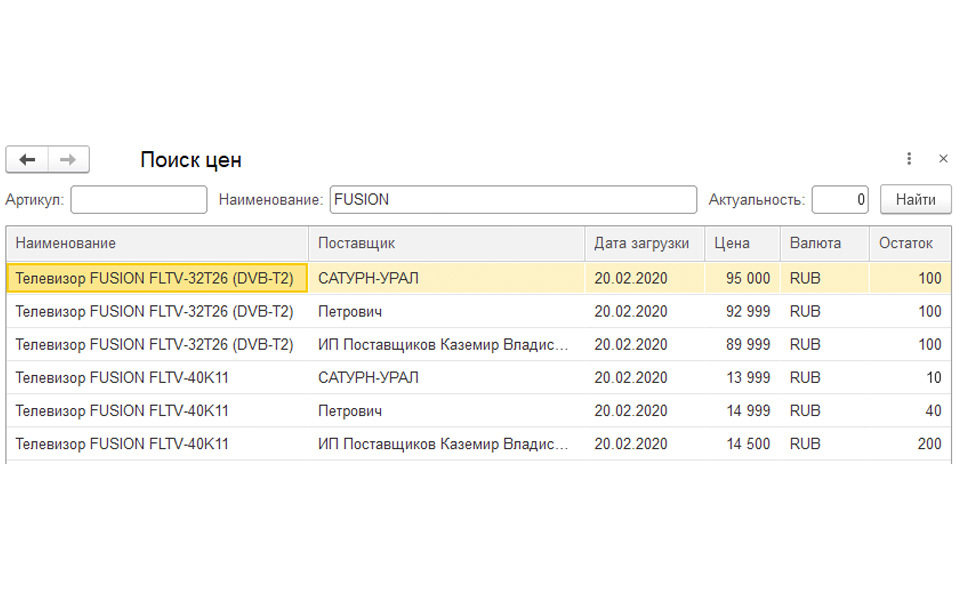The width and height of the screenshot is (956, 606).
Task: Sort by the Валюта column header
Action: click(x=824, y=243)
